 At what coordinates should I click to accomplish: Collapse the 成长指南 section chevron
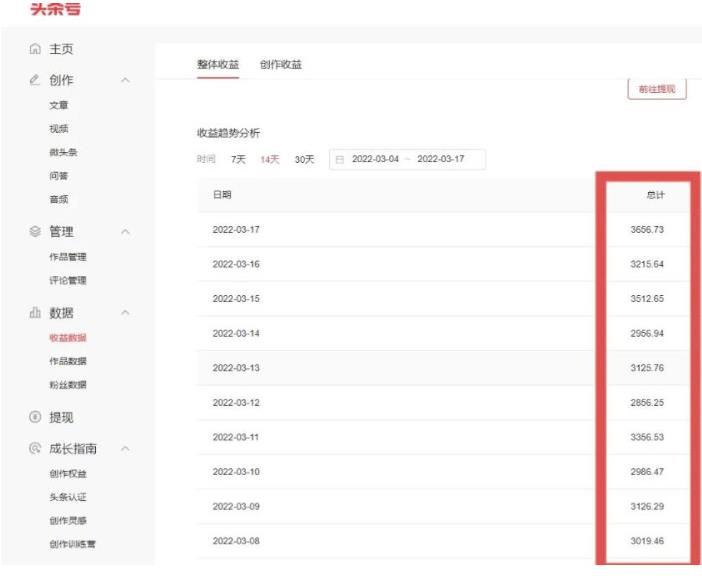tap(126, 448)
